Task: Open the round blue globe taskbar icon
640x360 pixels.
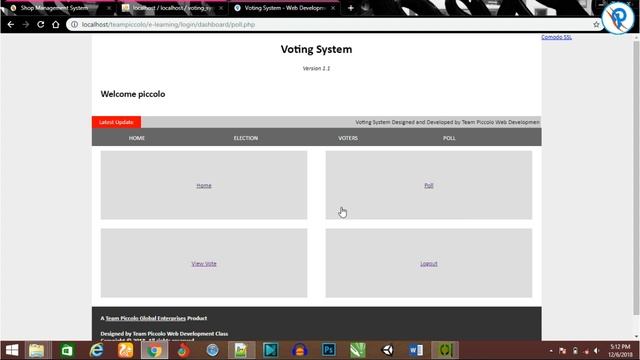Action: pos(212,350)
